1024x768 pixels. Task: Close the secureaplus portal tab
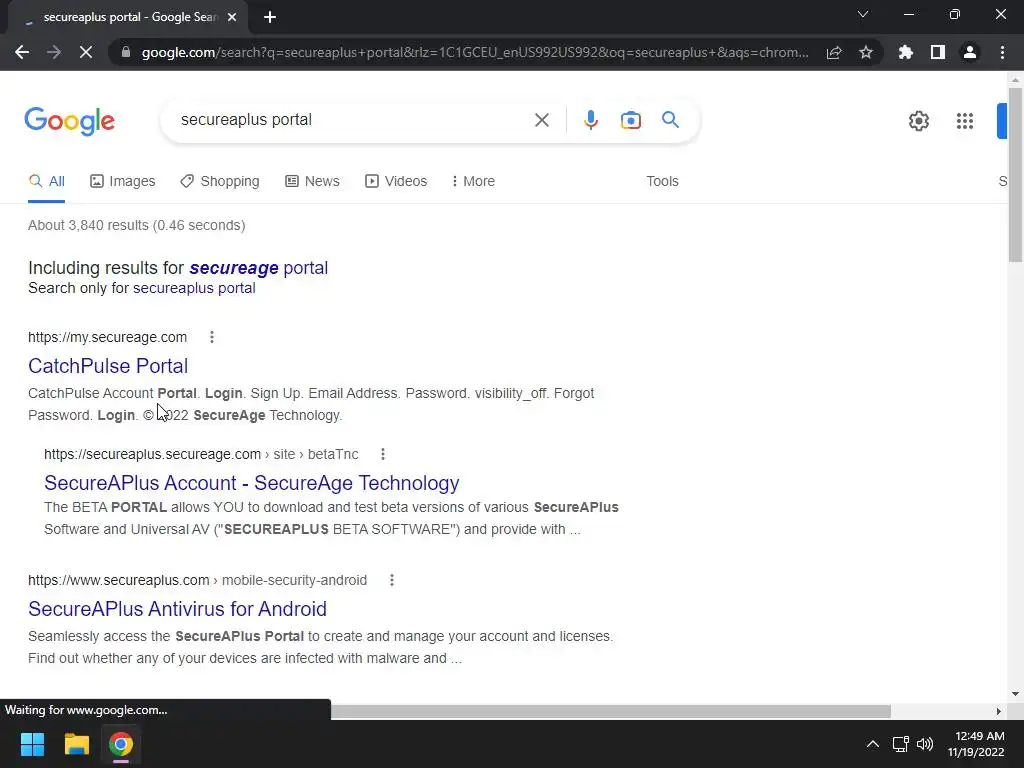pyautogui.click(x=232, y=18)
